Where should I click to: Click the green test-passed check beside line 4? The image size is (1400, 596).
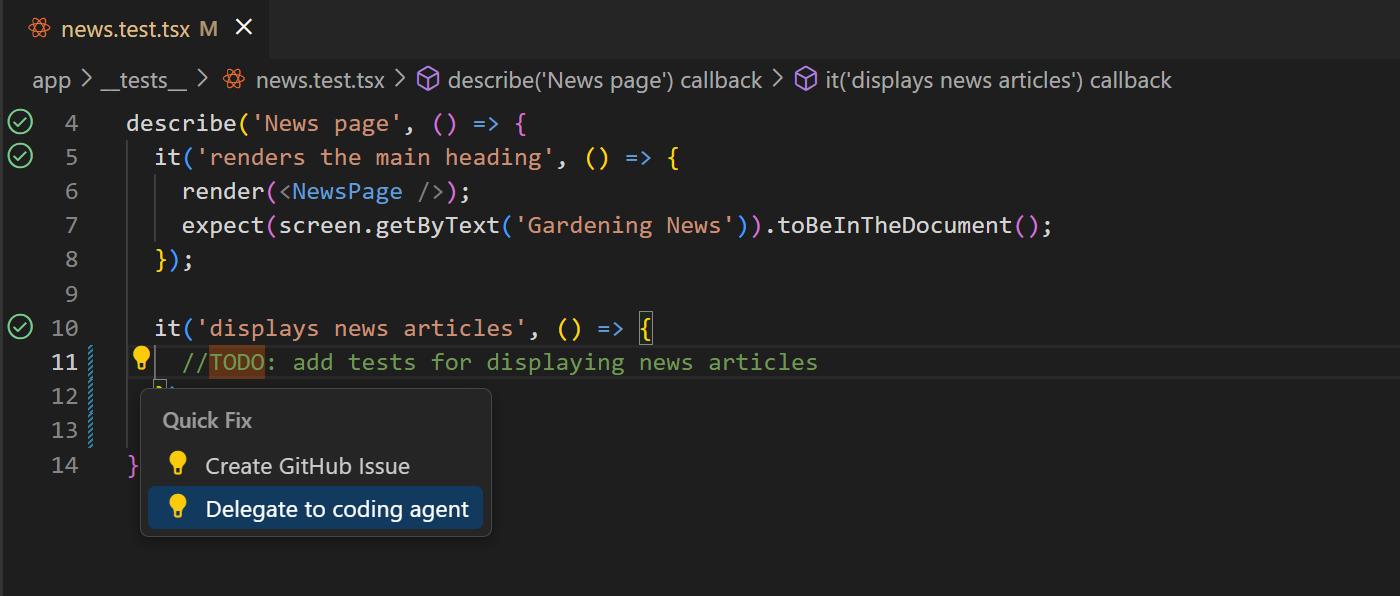point(20,122)
